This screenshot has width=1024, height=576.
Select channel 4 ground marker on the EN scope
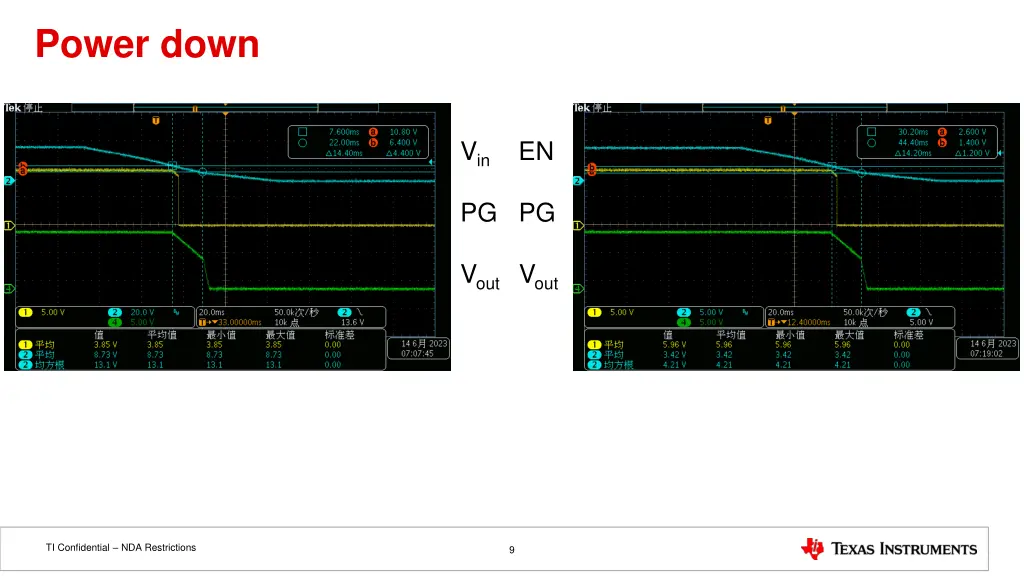[578, 288]
